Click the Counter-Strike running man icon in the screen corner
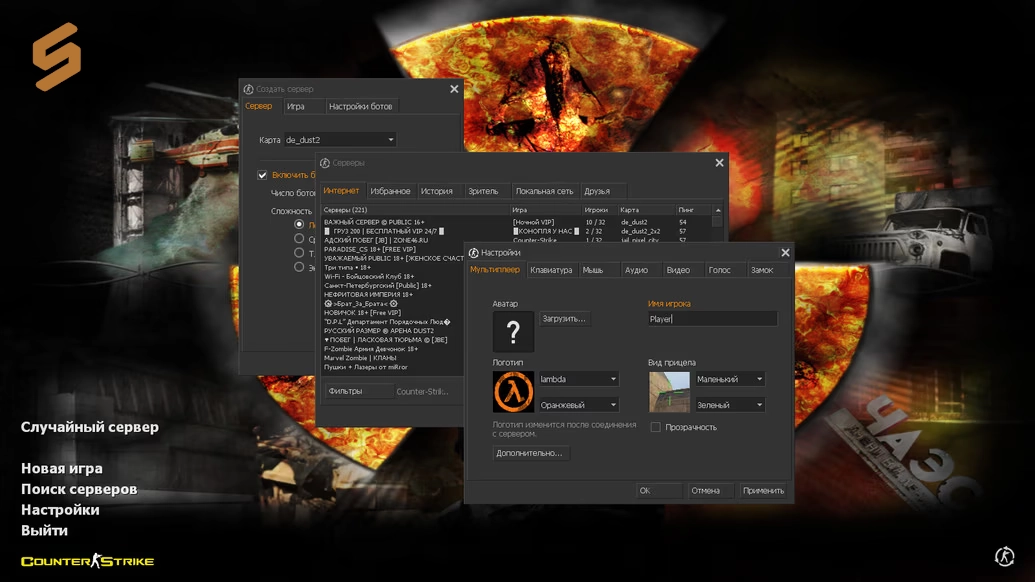The height and width of the screenshot is (582, 1035). coord(1004,556)
